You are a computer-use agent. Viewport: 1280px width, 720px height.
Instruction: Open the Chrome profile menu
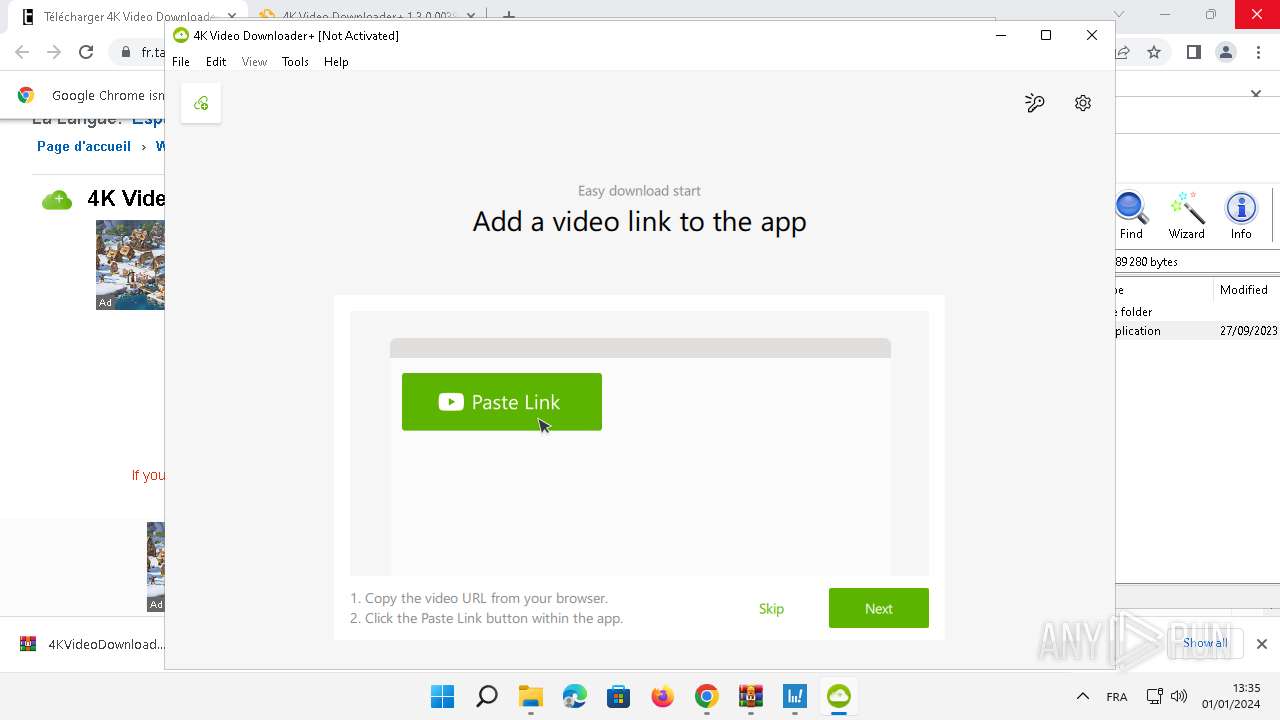[1226, 52]
